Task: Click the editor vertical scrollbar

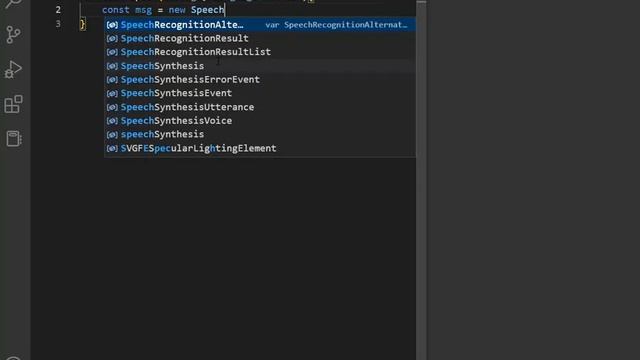Action: pos(421,180)
